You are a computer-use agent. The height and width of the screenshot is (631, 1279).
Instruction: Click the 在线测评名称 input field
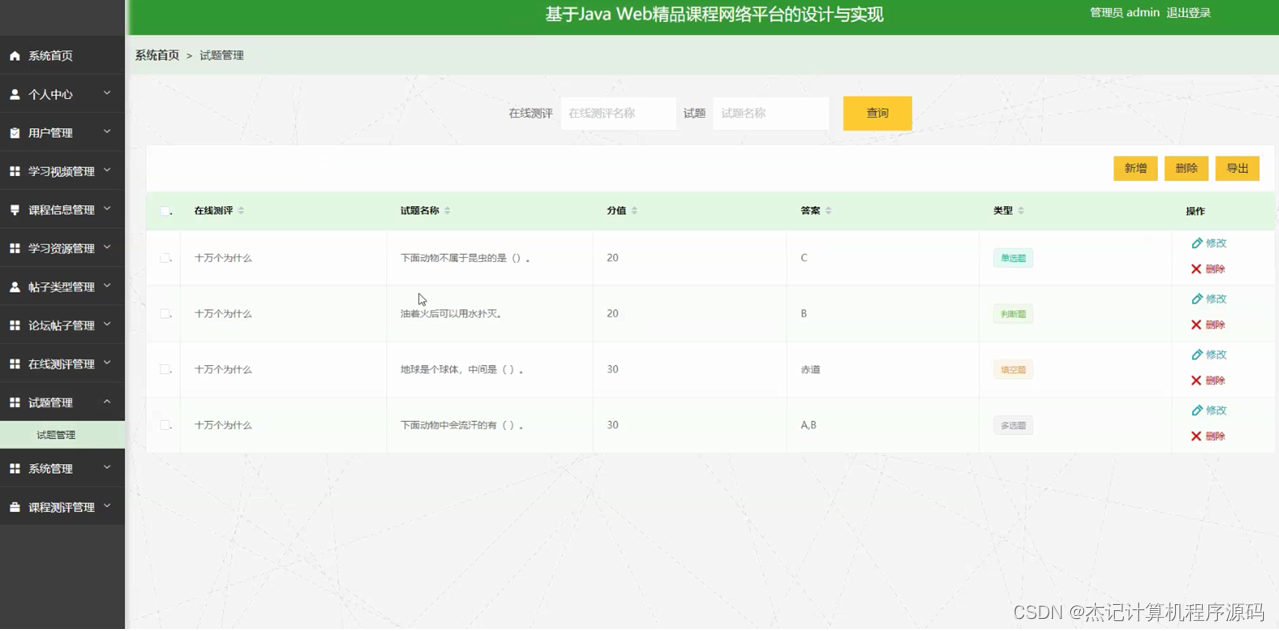coord(618,113)
